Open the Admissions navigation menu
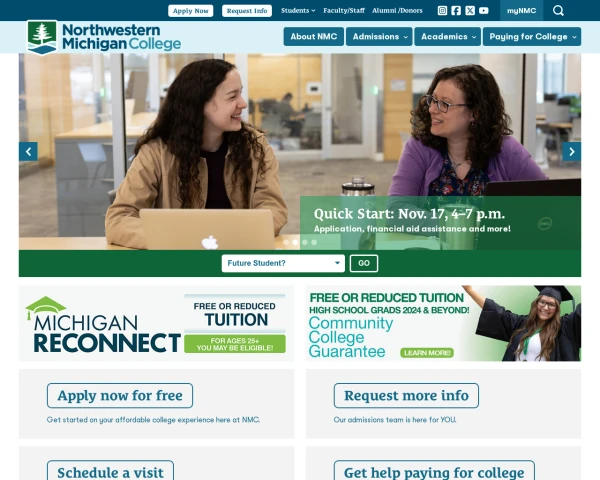The width and height of the screenshot is (600, 480). tap(379, 37)
